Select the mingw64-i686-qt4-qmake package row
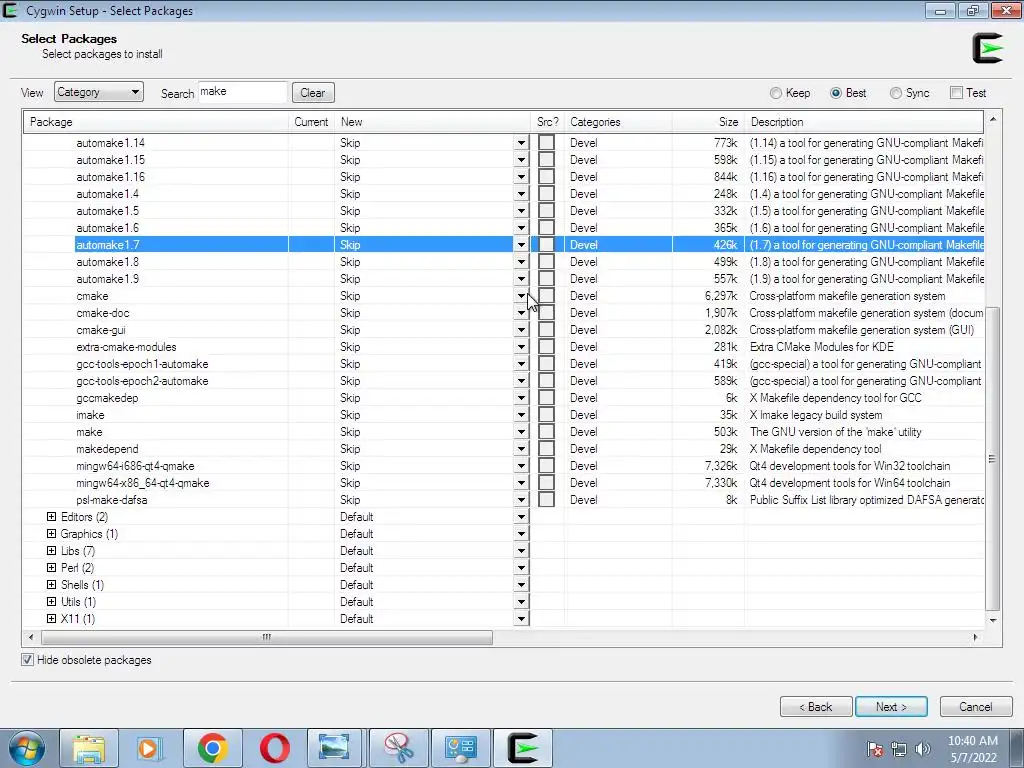Image resolution: width=1024 pixels, height=768 pixels. 503,466
